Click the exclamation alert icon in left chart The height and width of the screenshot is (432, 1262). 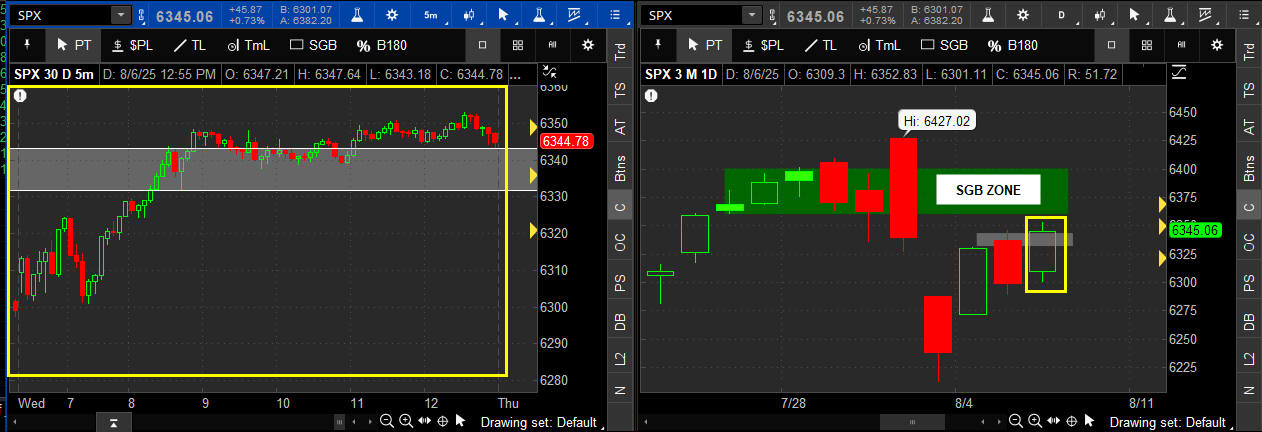click(x=20, y=96)
